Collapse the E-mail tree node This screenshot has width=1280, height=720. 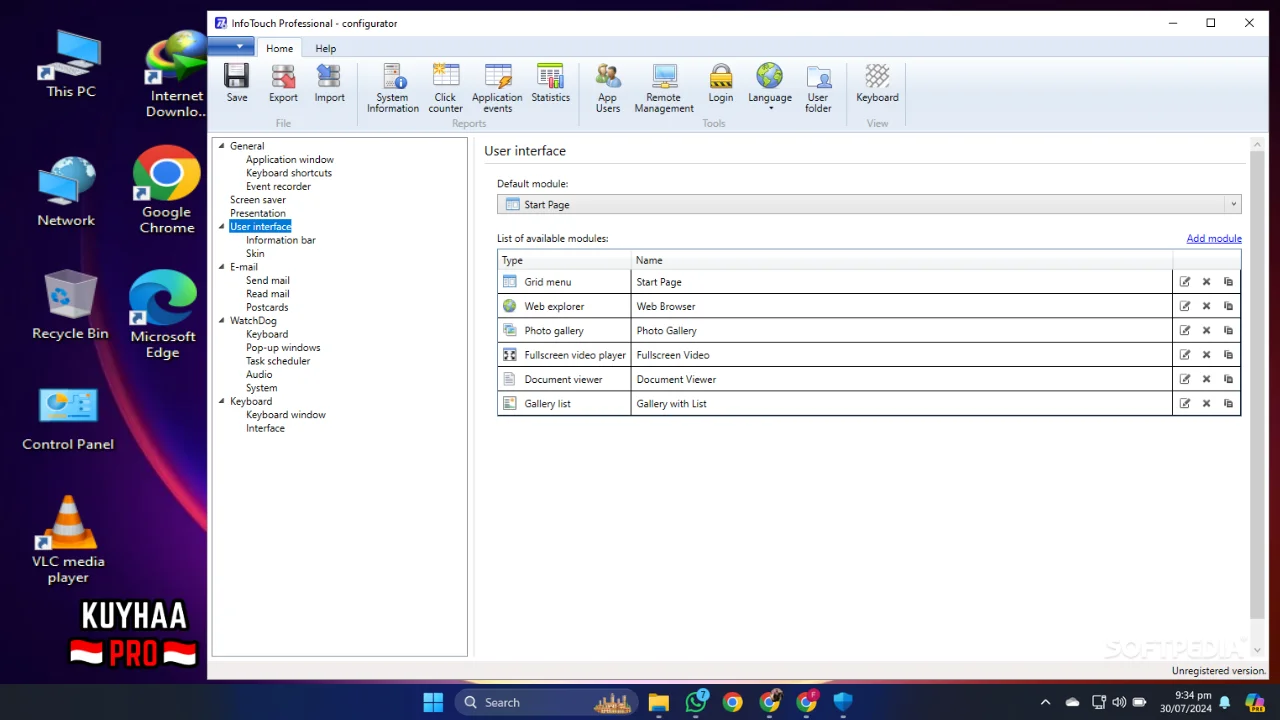point(222,267)
